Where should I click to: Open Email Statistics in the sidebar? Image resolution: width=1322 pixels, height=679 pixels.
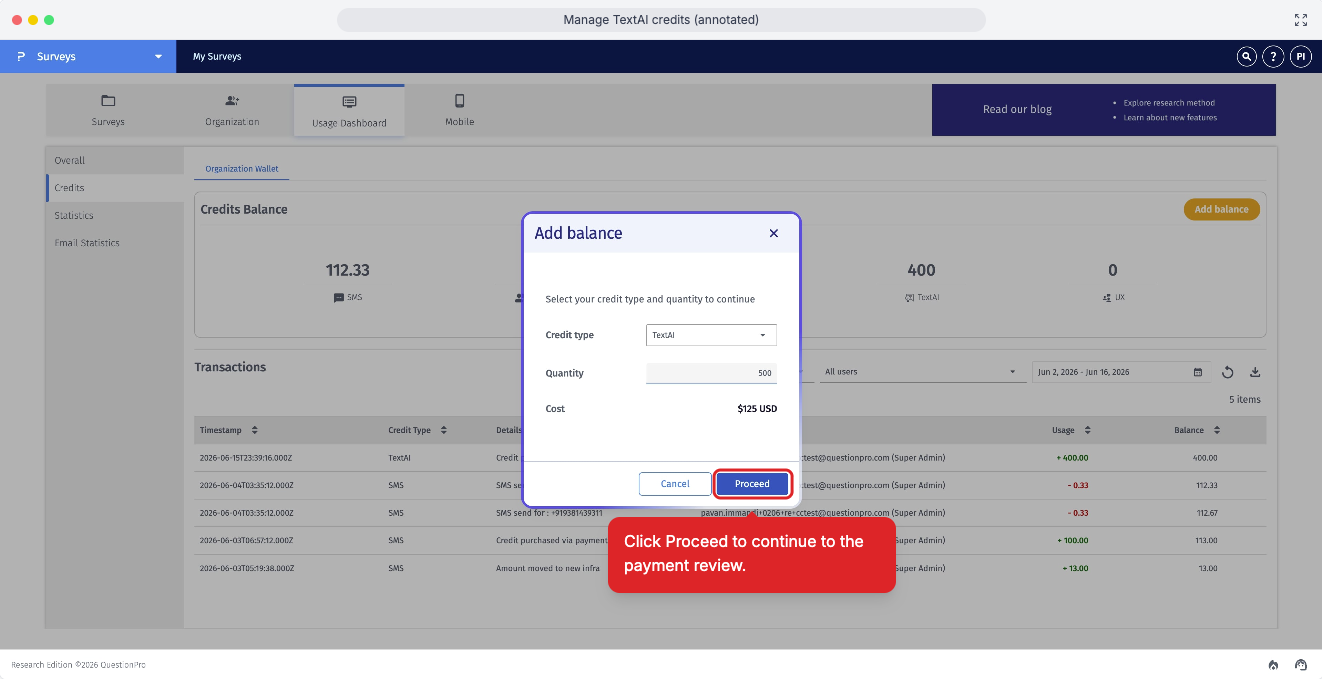(115, 243)
